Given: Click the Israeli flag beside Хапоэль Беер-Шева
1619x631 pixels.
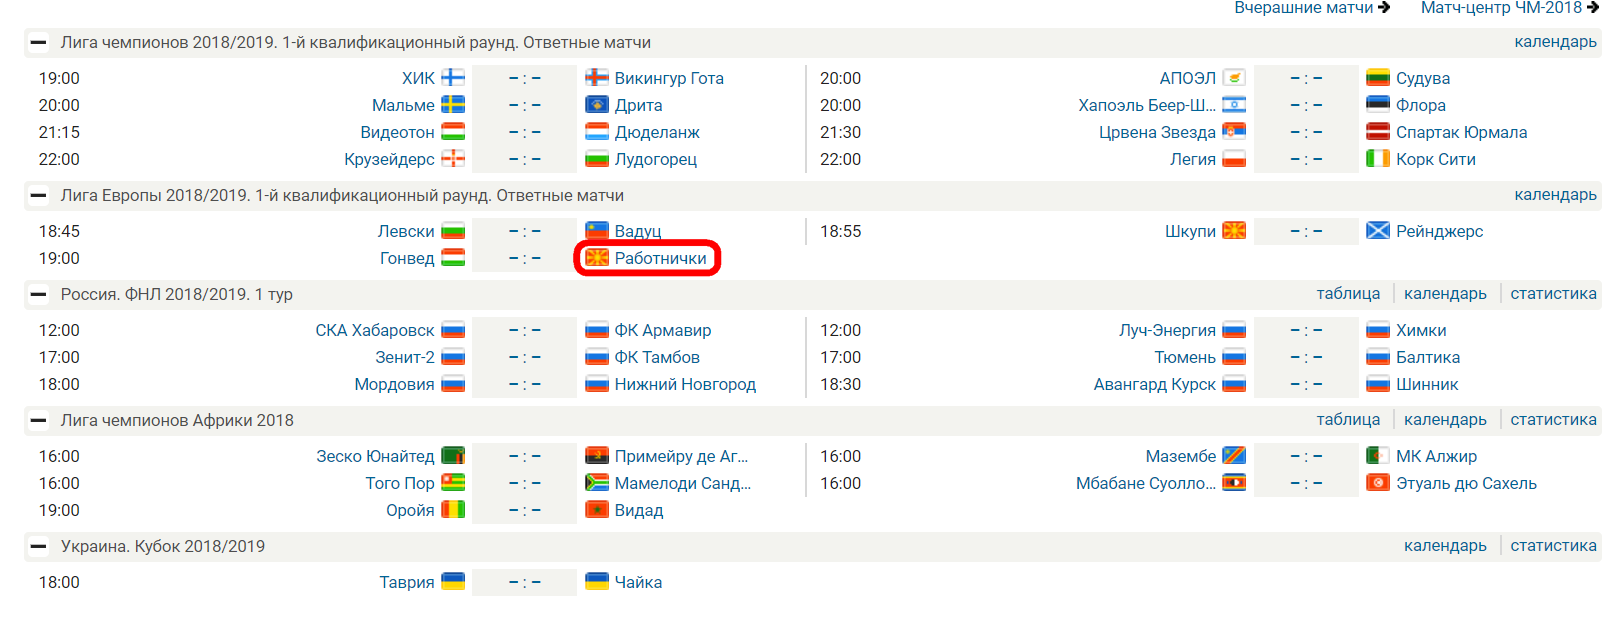Looking at the screenshot, I should pos(1234,105).
